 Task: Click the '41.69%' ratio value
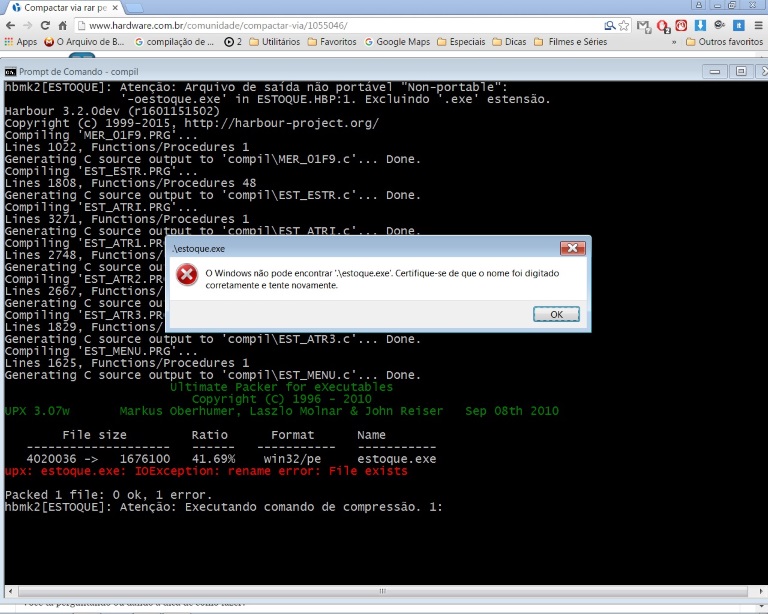[x=213, y=459]
